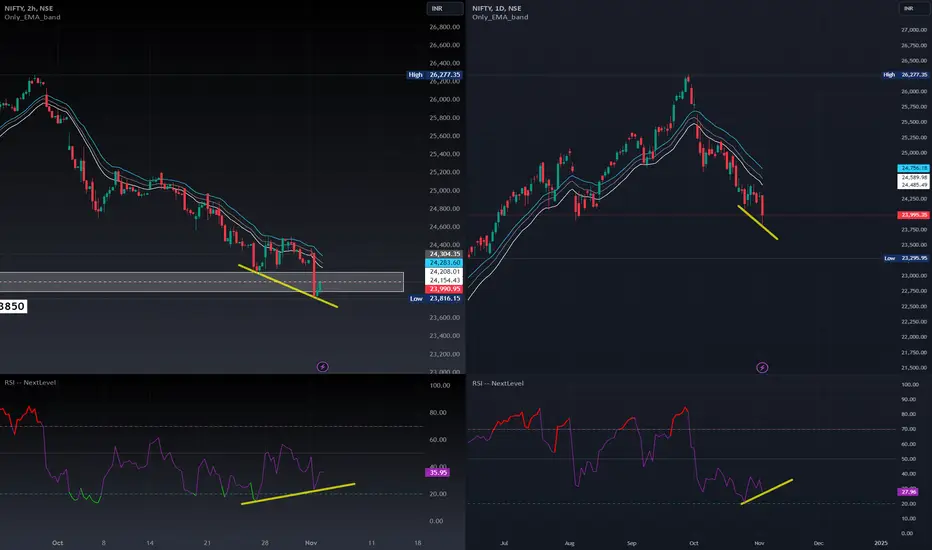Click the Only_EMA_band indicator legend on the 2h chart
Viewport: 932px width, 550px height.
pos(32,17)
